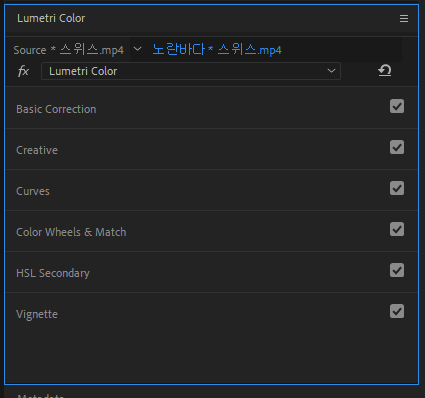Uncheck the HSL Secondary checkbox

397,270
